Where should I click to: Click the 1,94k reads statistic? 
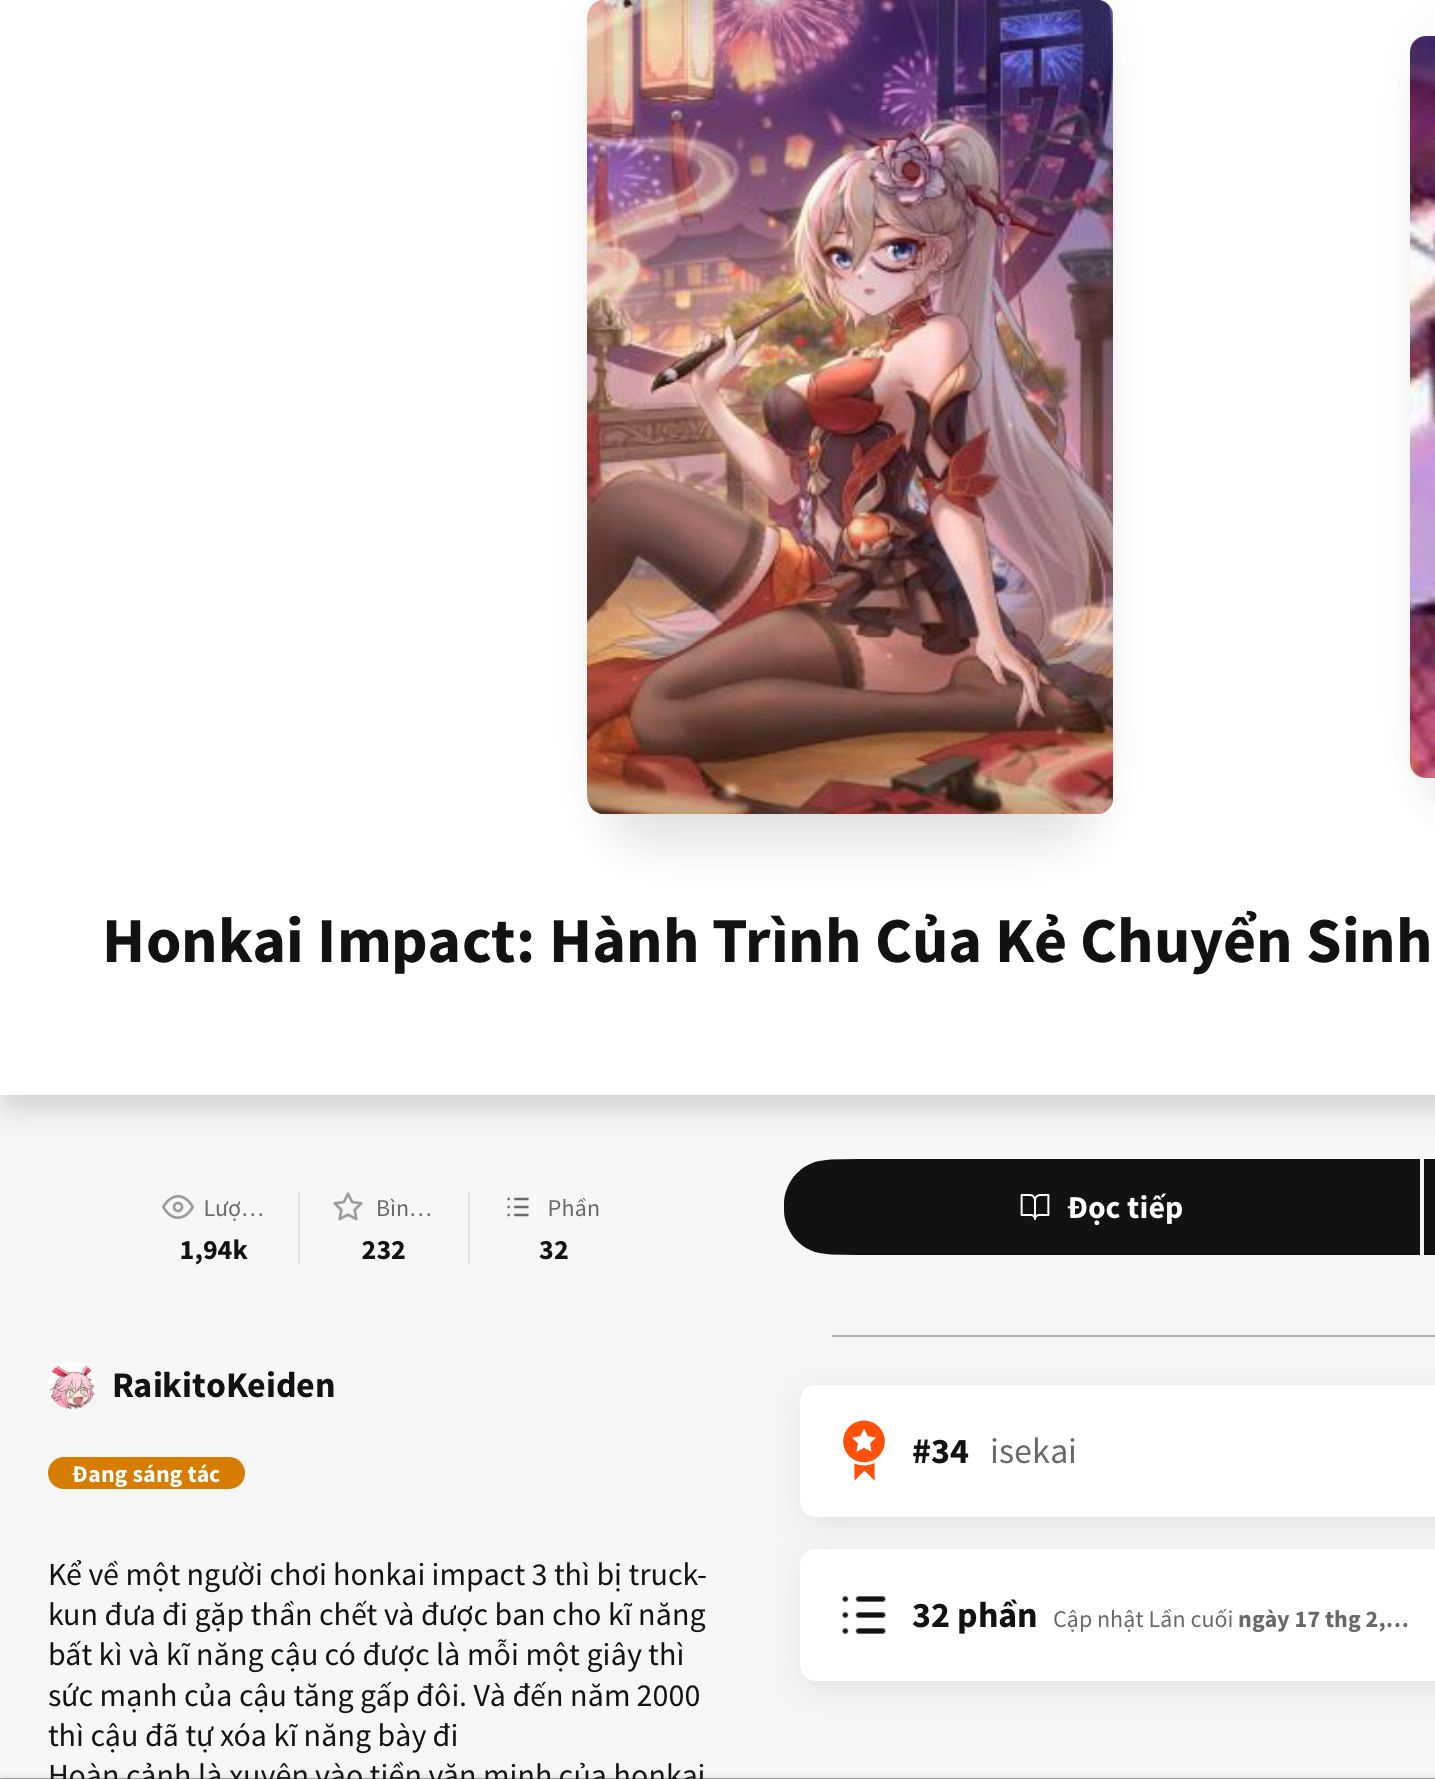point(213,1250)
